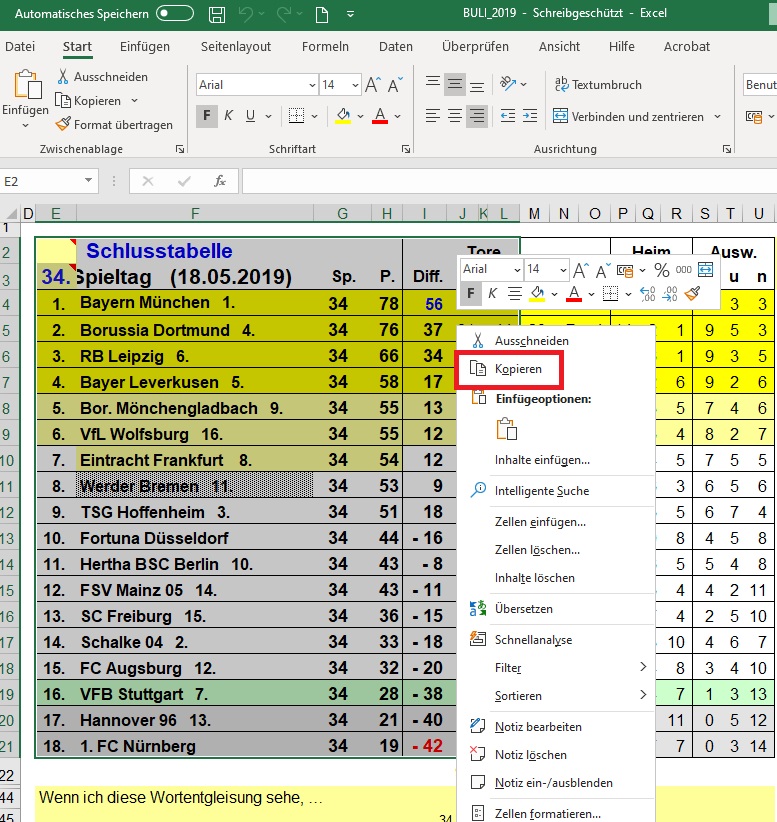Viewport: 777px width, 822px height.
Task: Click center alignment in mini toolbar
Action: point(515,294)
